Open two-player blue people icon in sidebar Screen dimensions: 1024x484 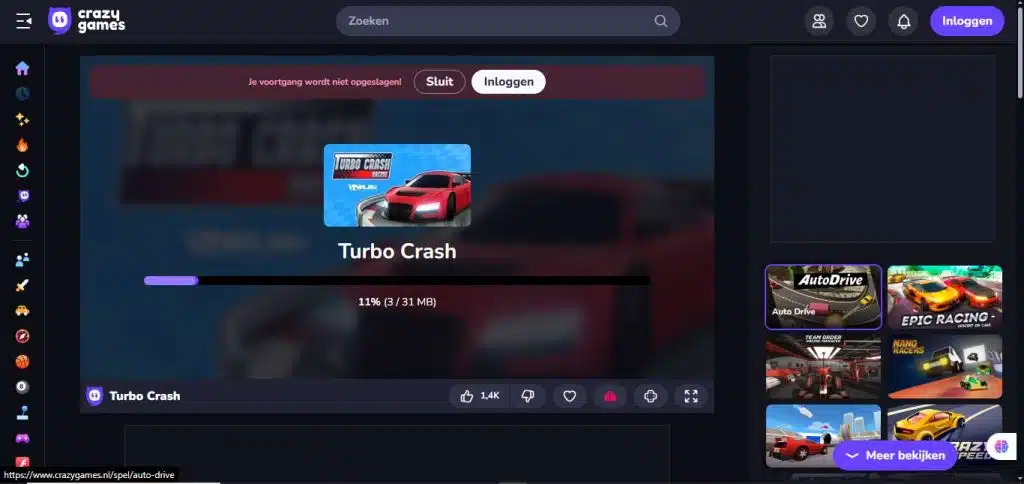[x=22, y=260]
